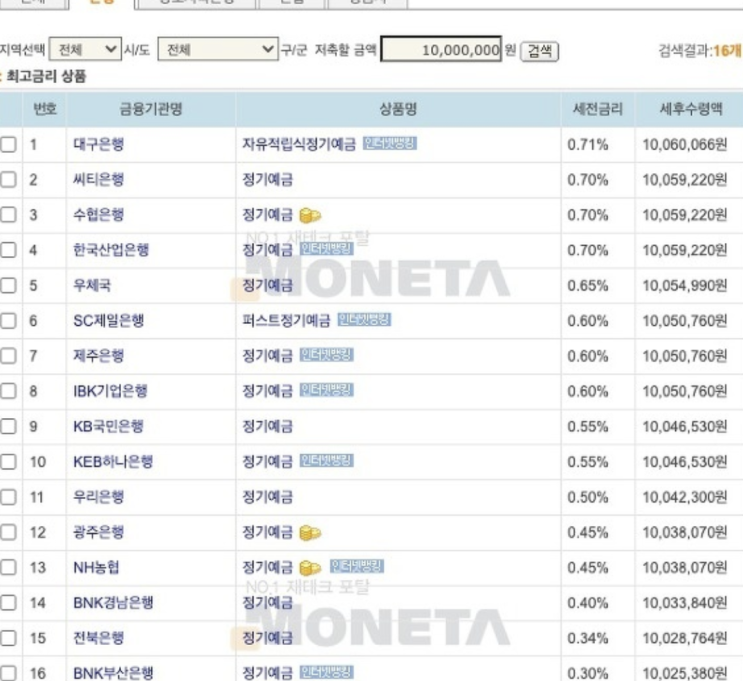Open BNK경남은행 institution link

click(113, 602)
